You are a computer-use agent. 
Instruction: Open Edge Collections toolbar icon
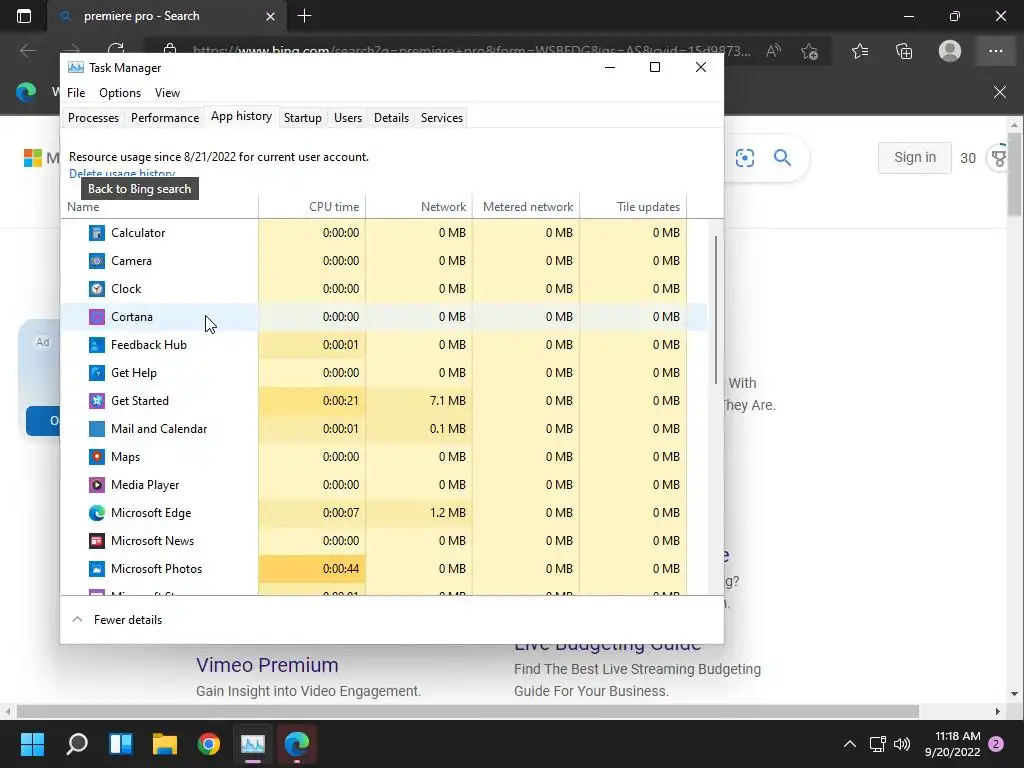pos(904,51)
